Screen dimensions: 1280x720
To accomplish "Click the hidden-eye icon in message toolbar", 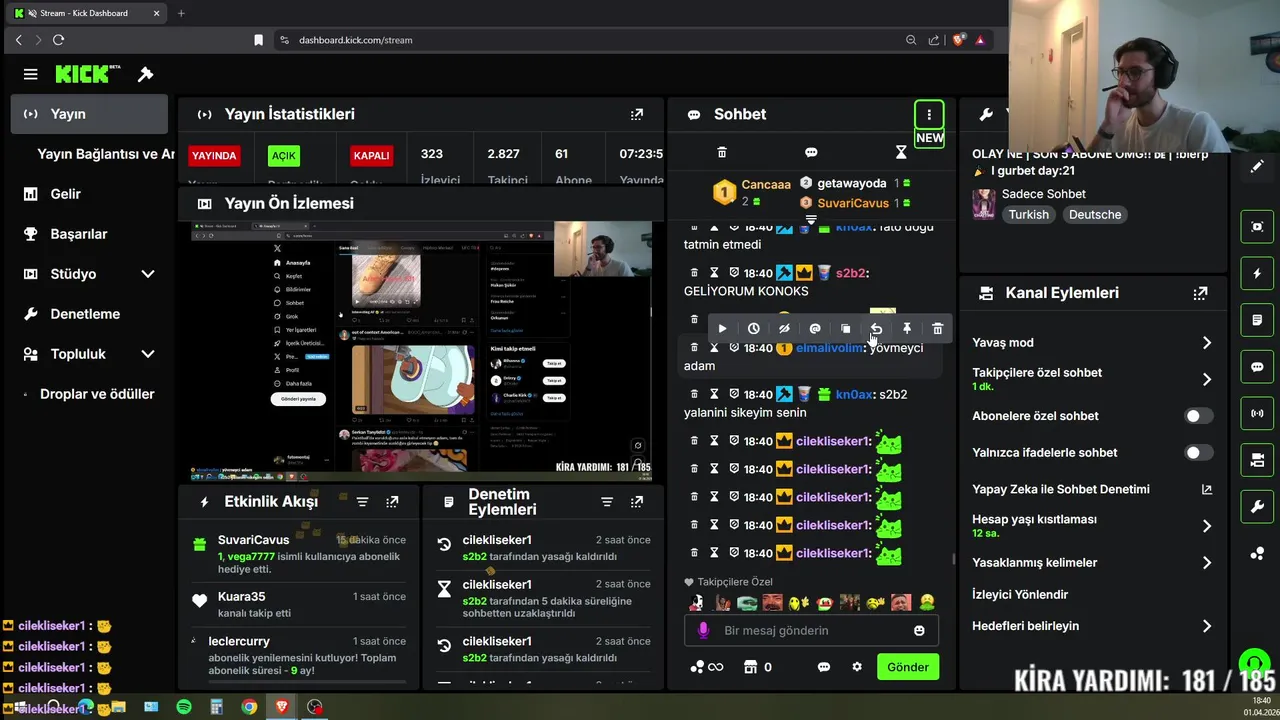I will coord(784,328).
